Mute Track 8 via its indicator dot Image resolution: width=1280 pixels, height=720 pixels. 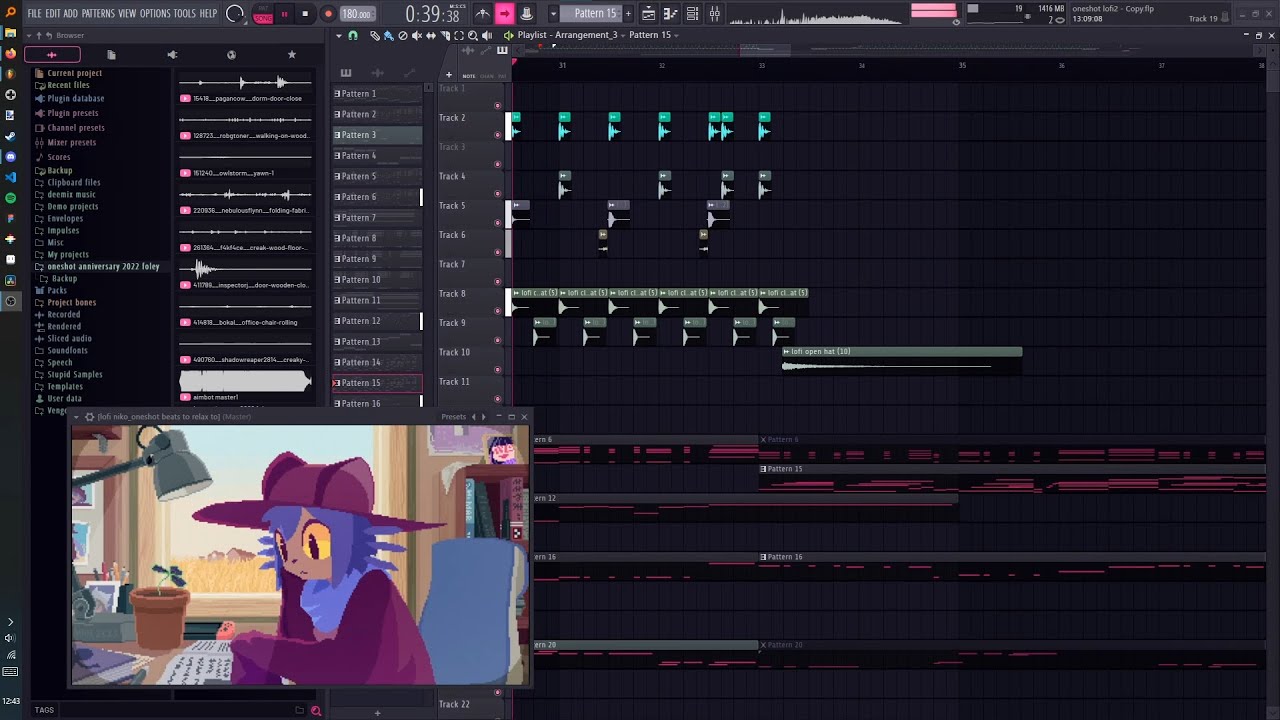(x=498, y=311)
